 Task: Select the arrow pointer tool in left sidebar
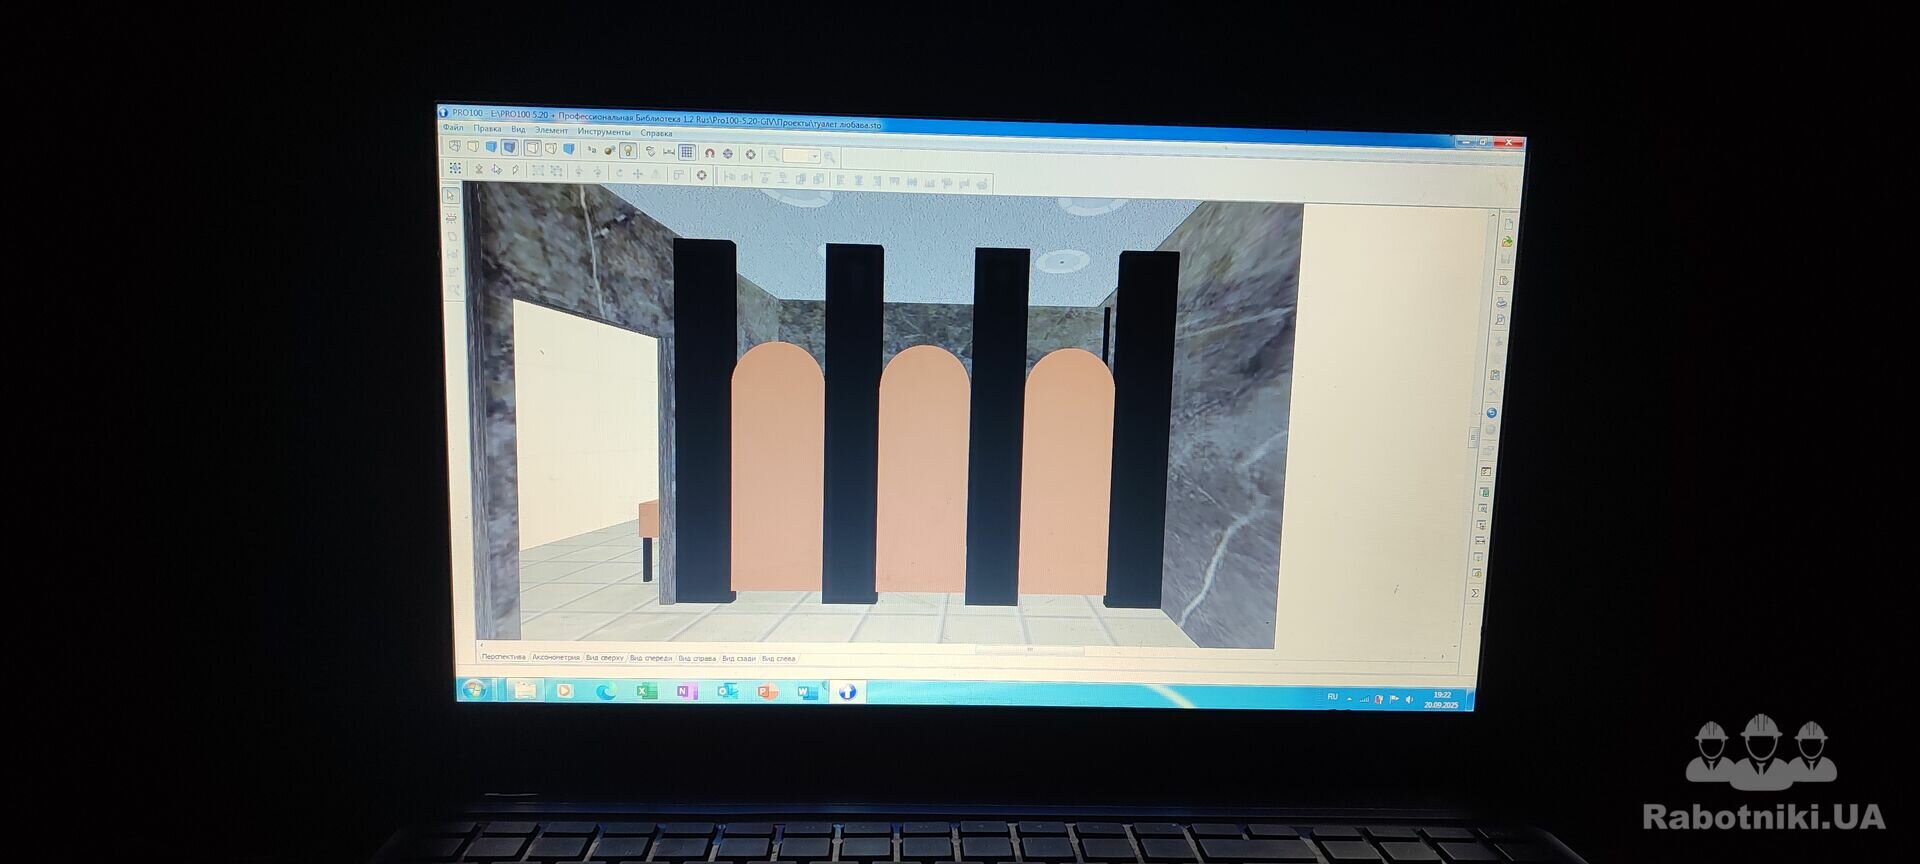point(451,196)
